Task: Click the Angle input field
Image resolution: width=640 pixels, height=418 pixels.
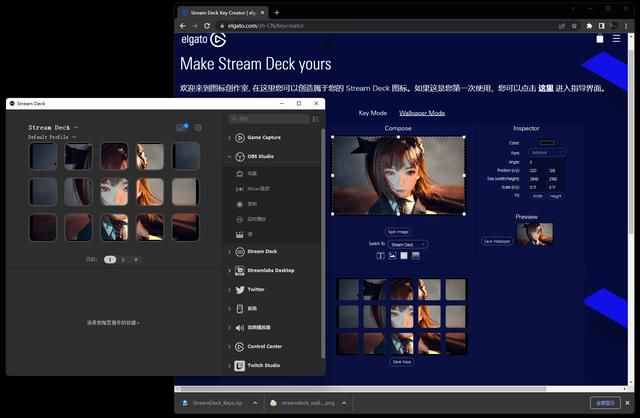Action: pos(546,162)
